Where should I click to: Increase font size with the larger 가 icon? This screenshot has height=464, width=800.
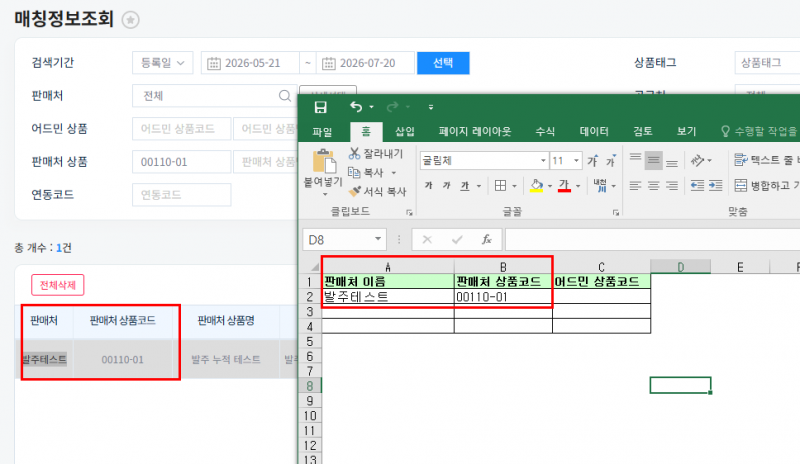tap(593, 161)
